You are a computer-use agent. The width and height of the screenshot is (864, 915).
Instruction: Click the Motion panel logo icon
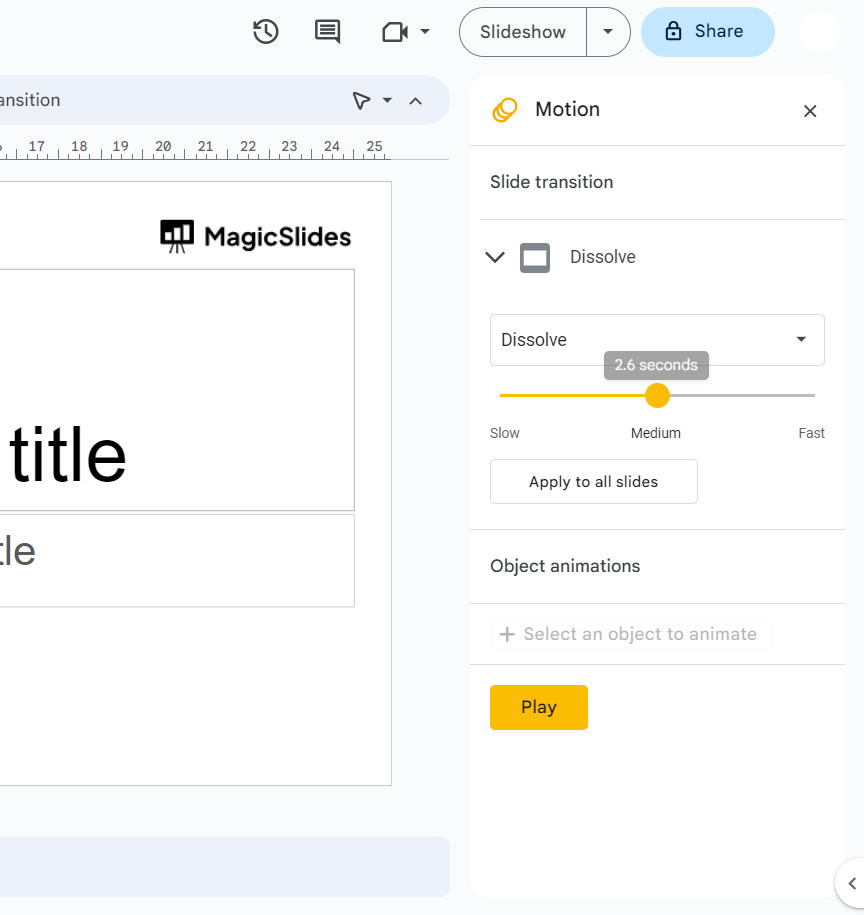point(505,110)
